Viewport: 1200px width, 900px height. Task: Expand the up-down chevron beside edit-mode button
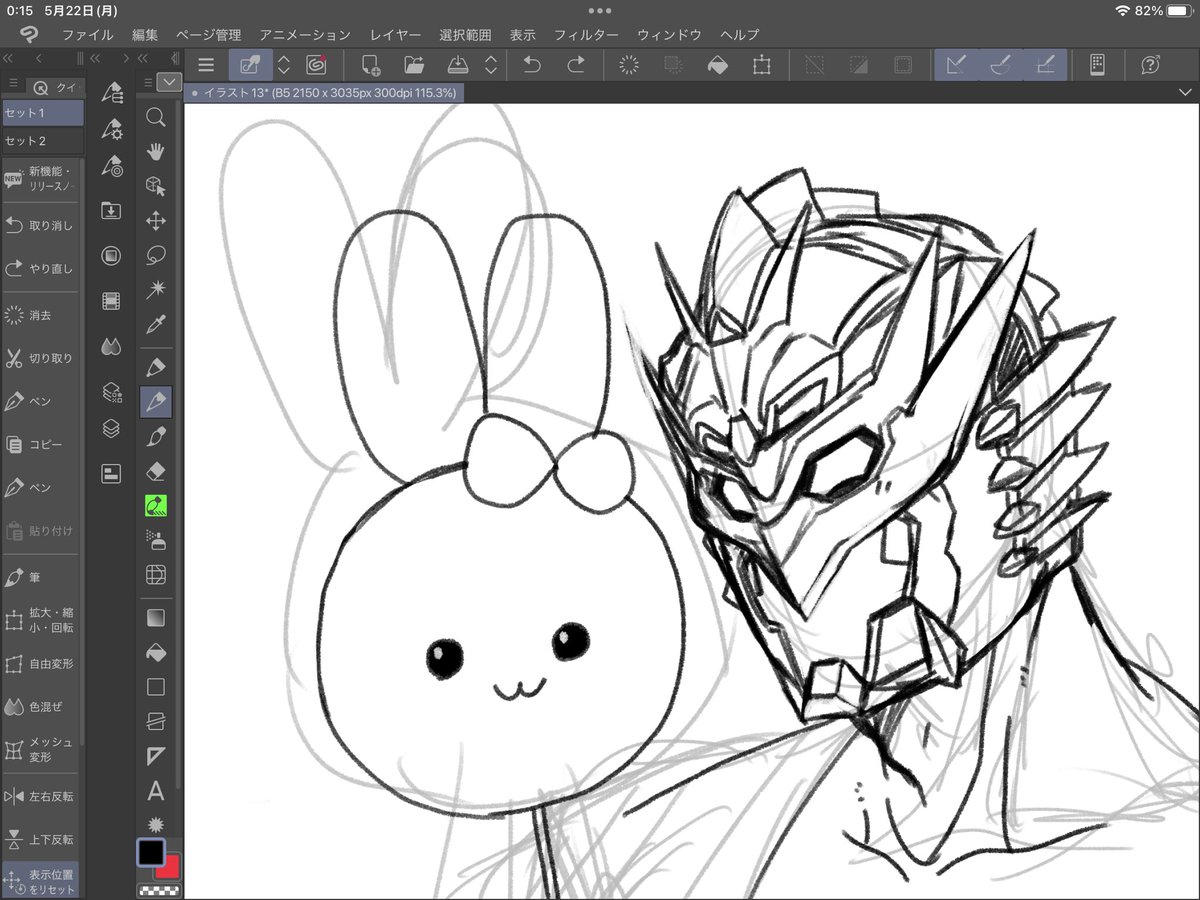point(284,66)
